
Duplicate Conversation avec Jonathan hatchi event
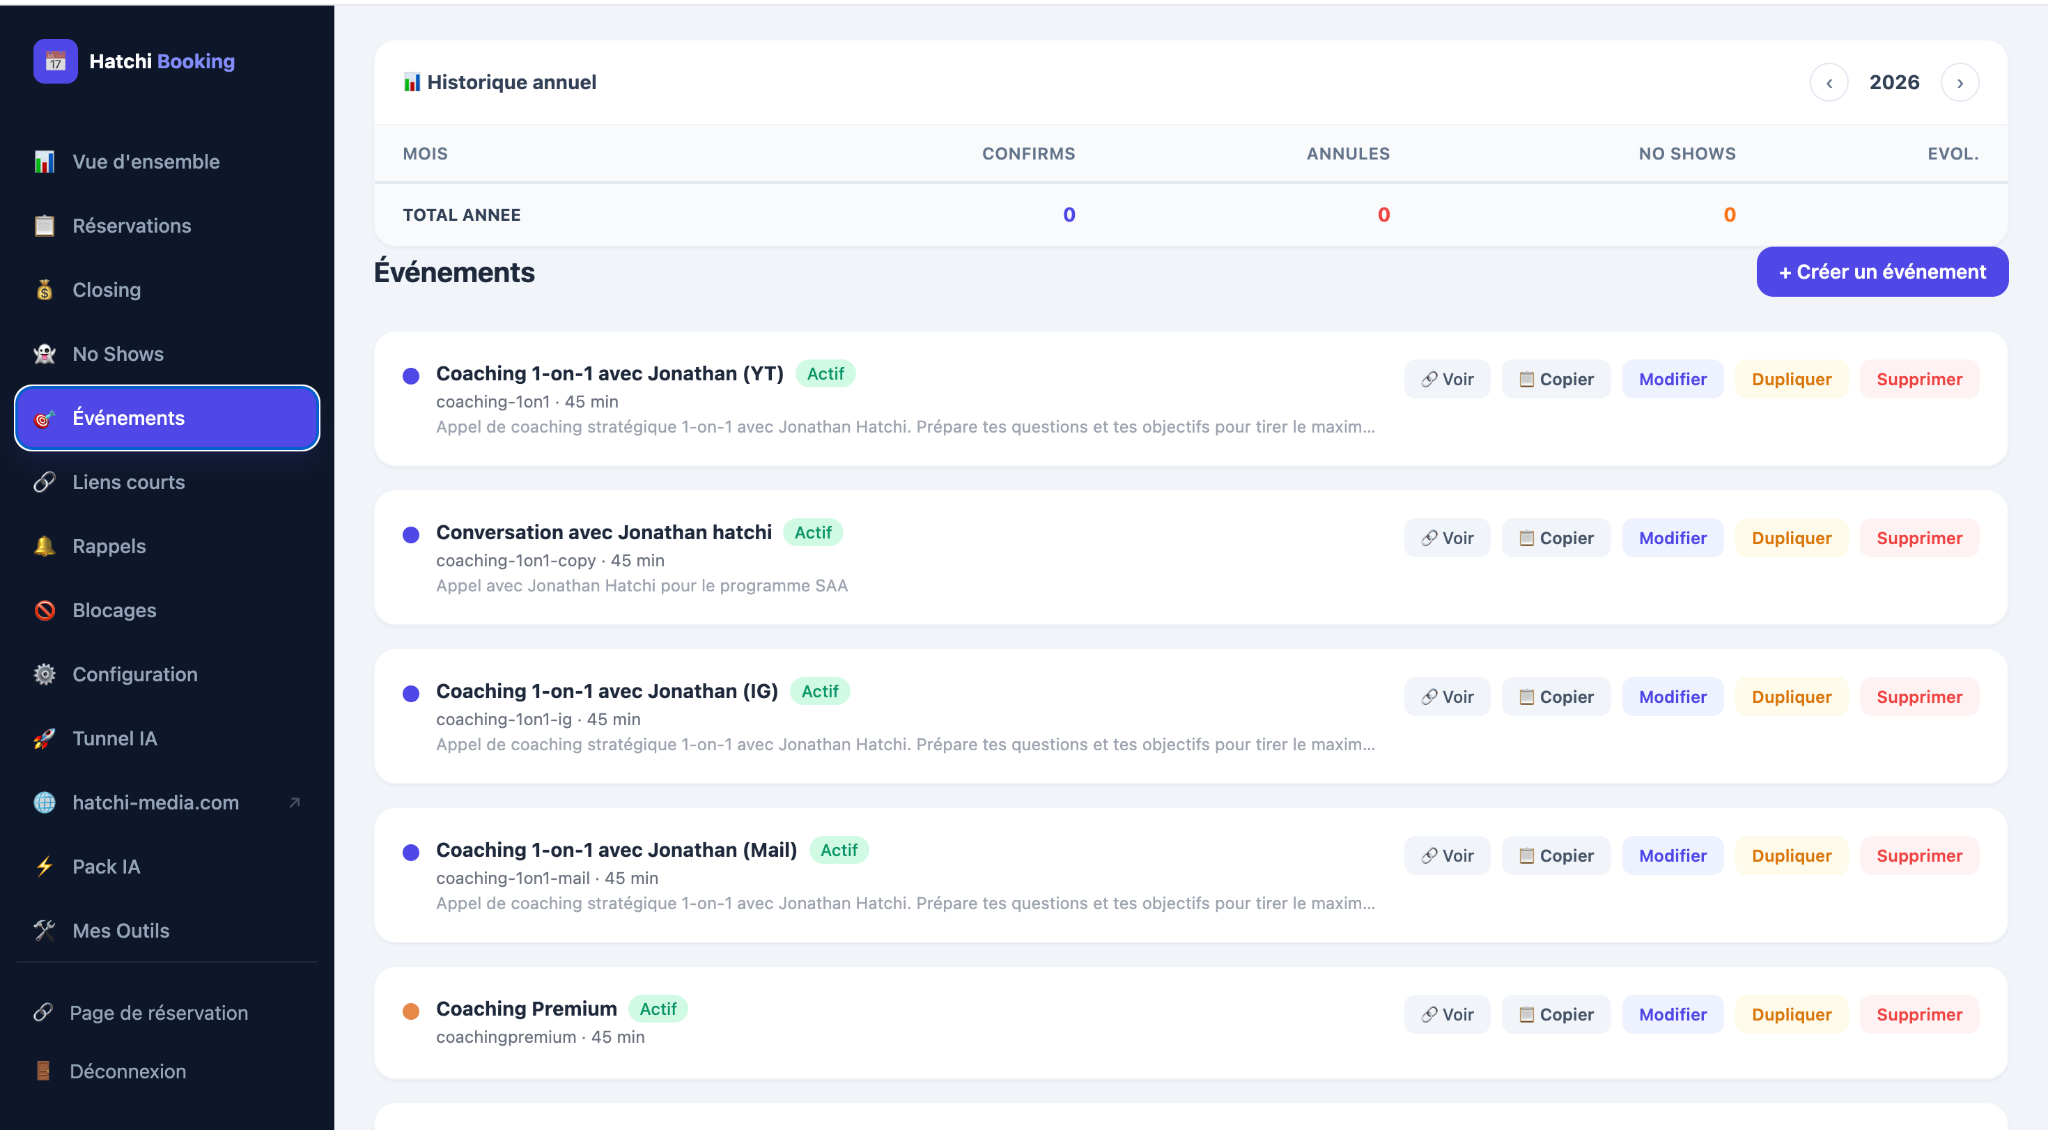coord(1791,538)
